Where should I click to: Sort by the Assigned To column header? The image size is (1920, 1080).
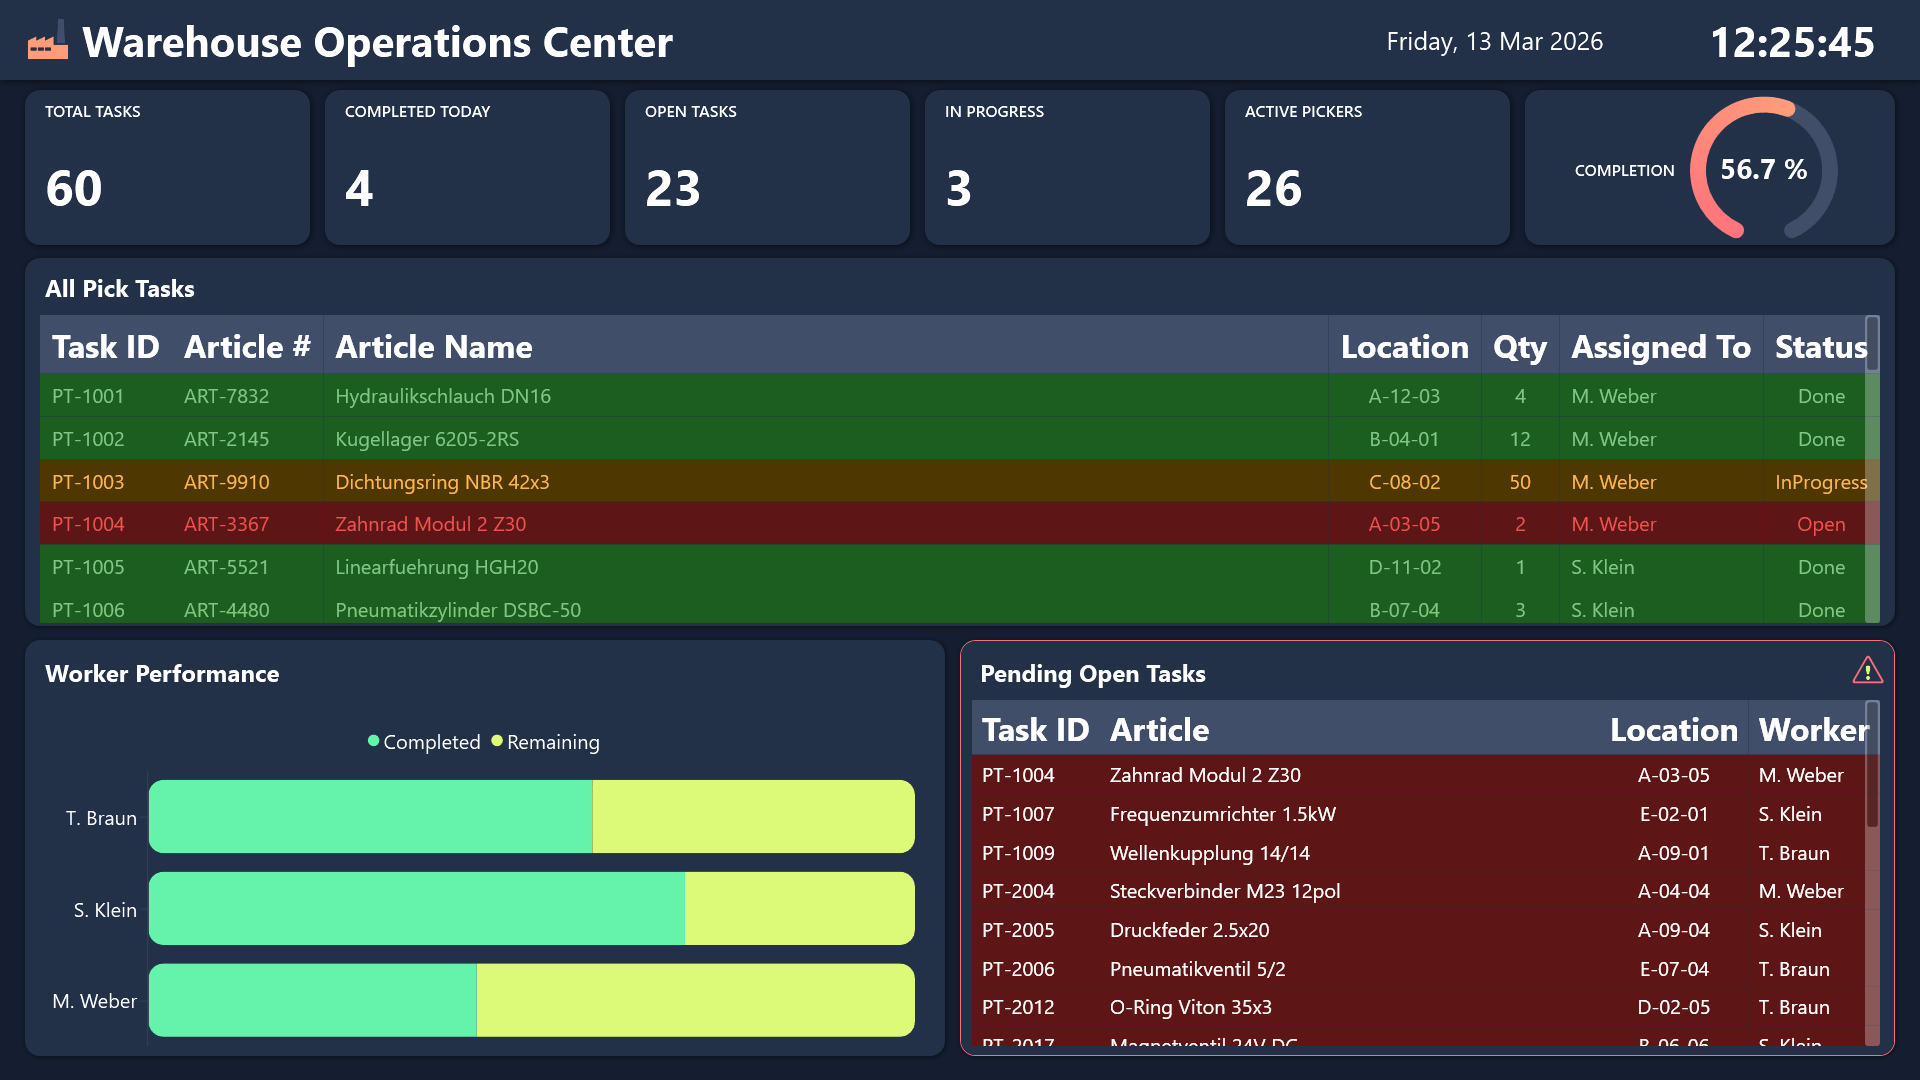1660,346
